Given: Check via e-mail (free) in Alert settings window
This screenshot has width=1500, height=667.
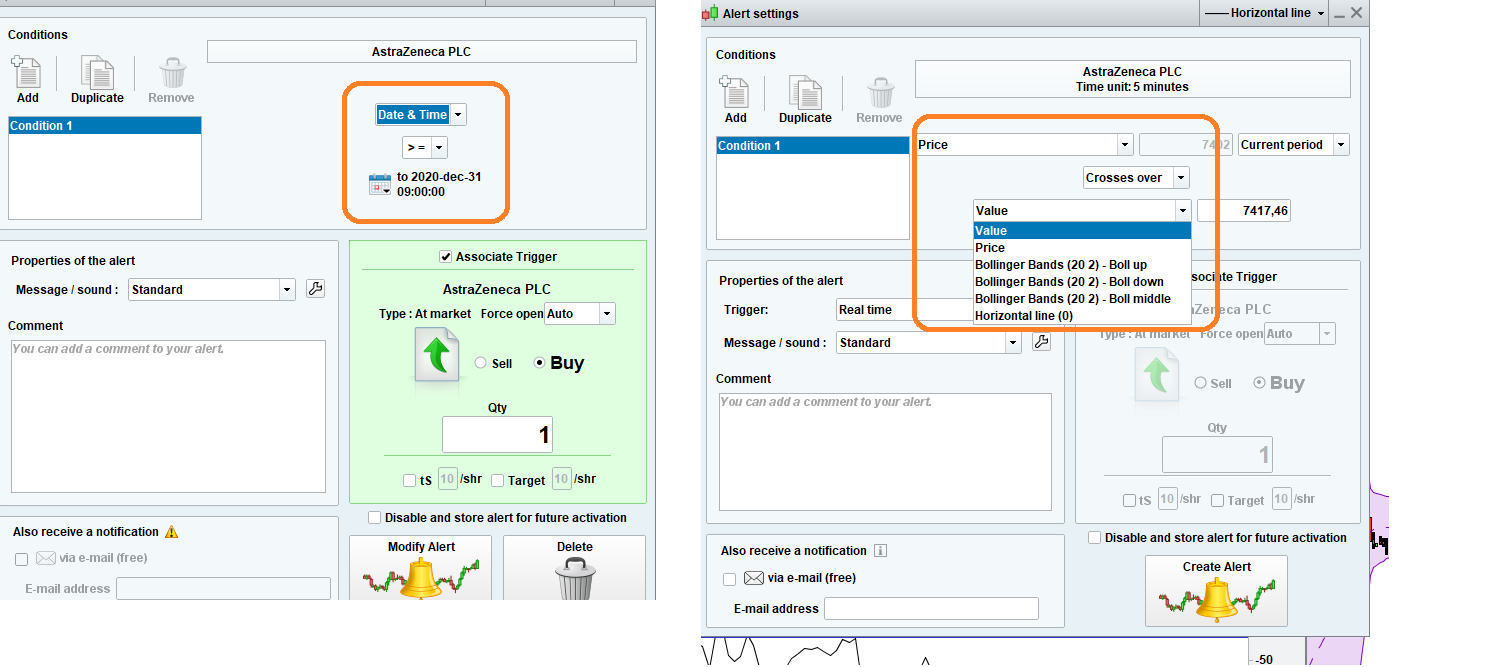Looking at the screenshot, I should (x=729, y=579).
